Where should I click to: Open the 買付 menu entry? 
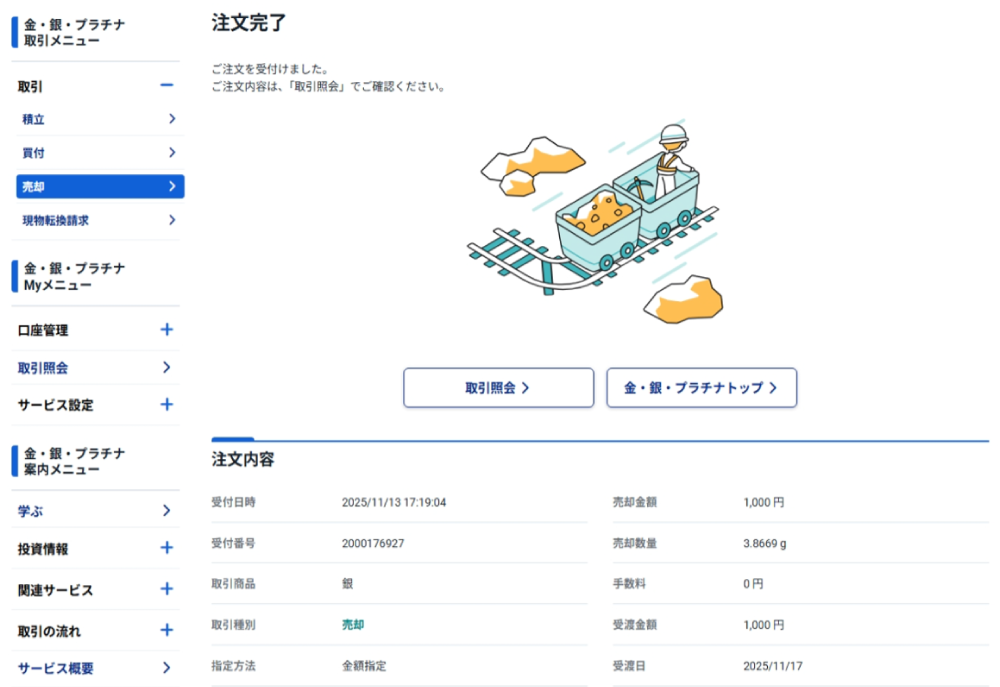34,153
